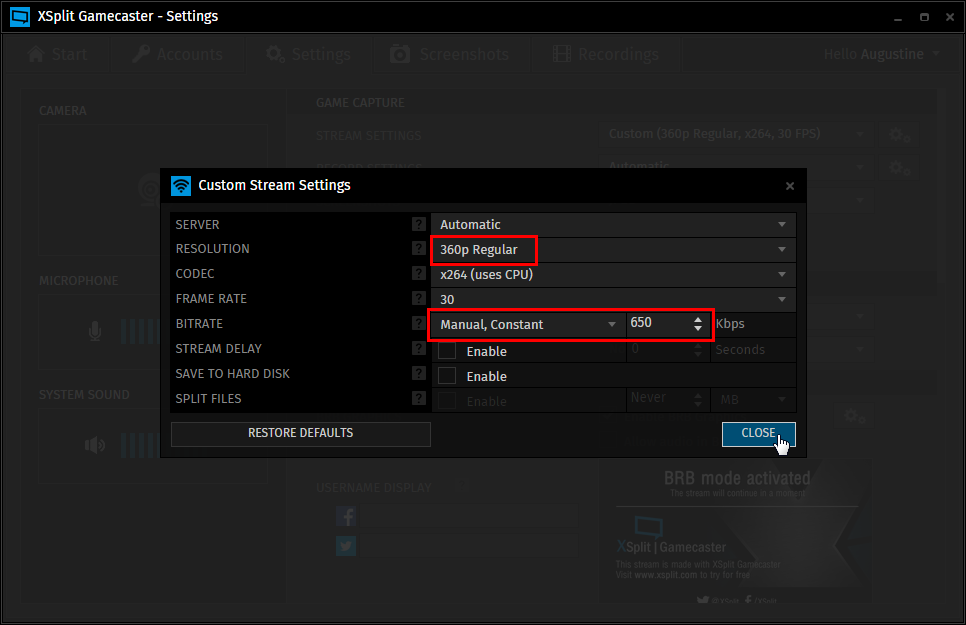Click the help icon next to RESOLUTION
966x625 pixels.
click(419, 248)
